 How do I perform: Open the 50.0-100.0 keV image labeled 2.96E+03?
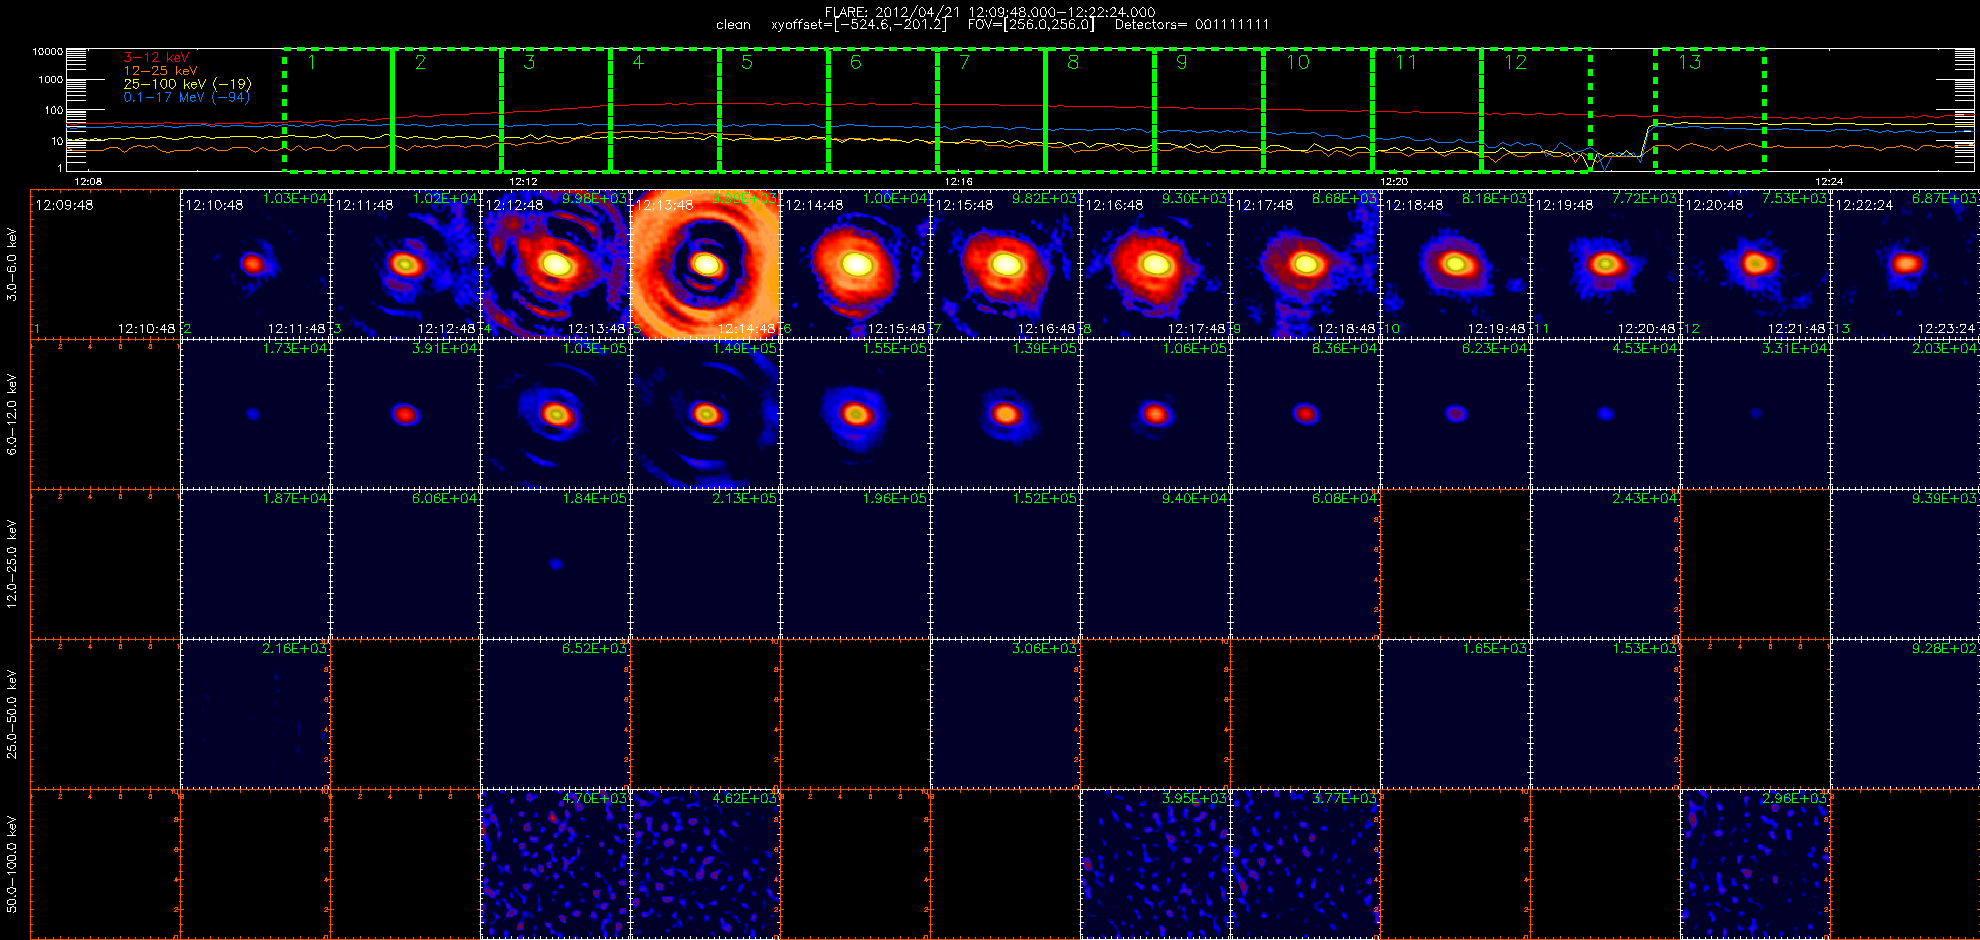click(1755, 864)
